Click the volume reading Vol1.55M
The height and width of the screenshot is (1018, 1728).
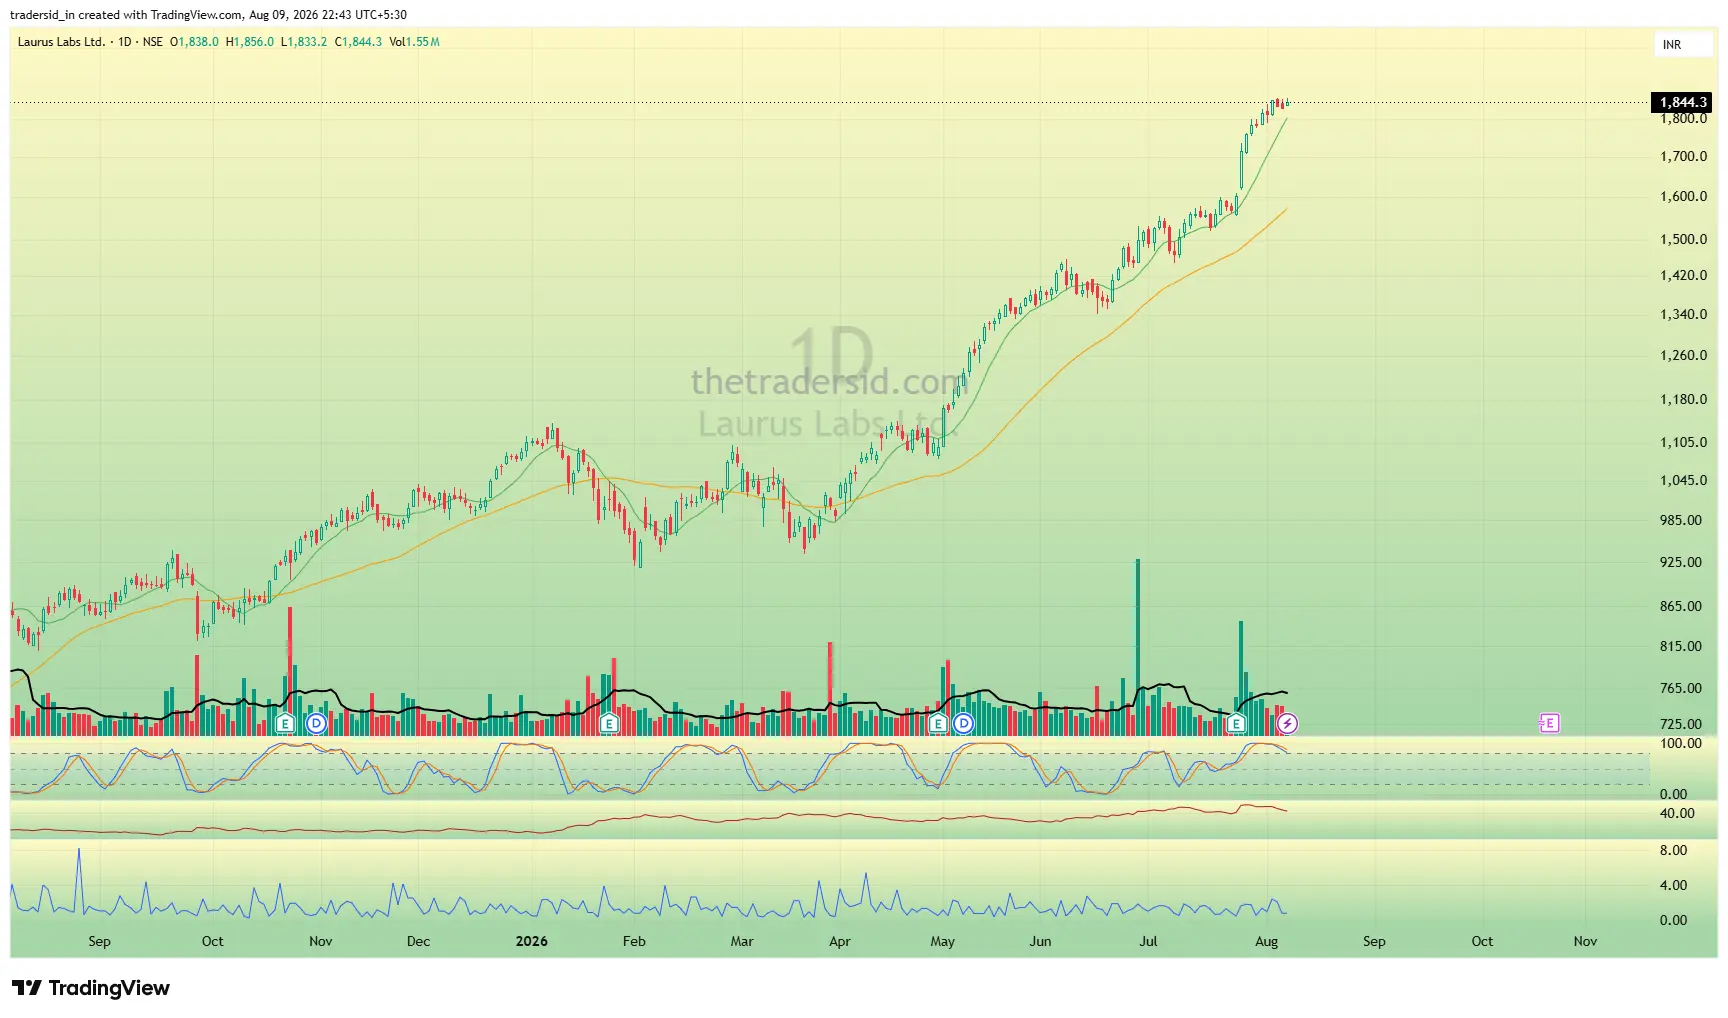point(415,42)
